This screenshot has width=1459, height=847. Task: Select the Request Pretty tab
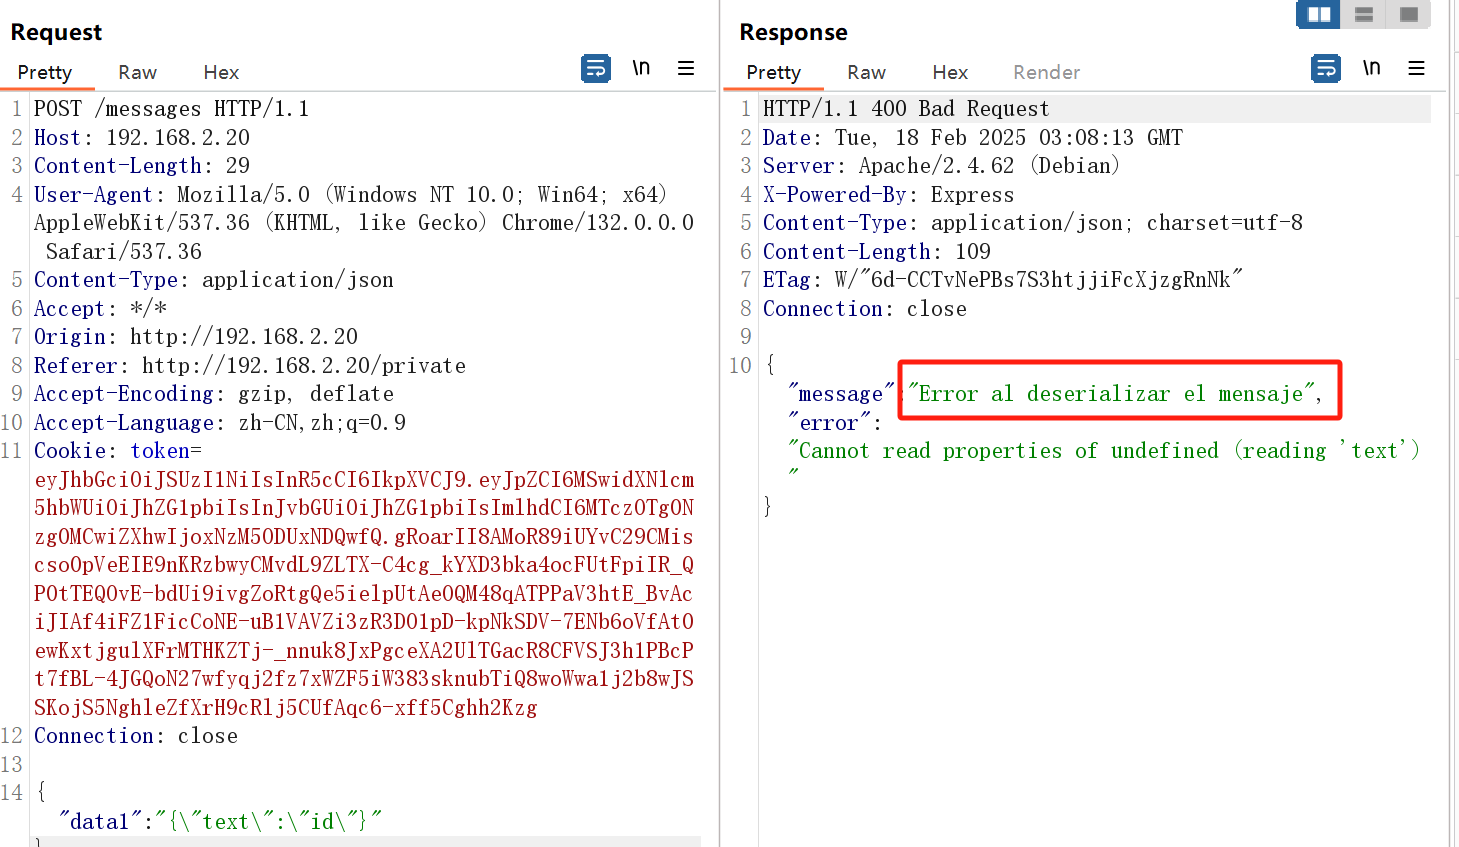click(x=45, y=73)
